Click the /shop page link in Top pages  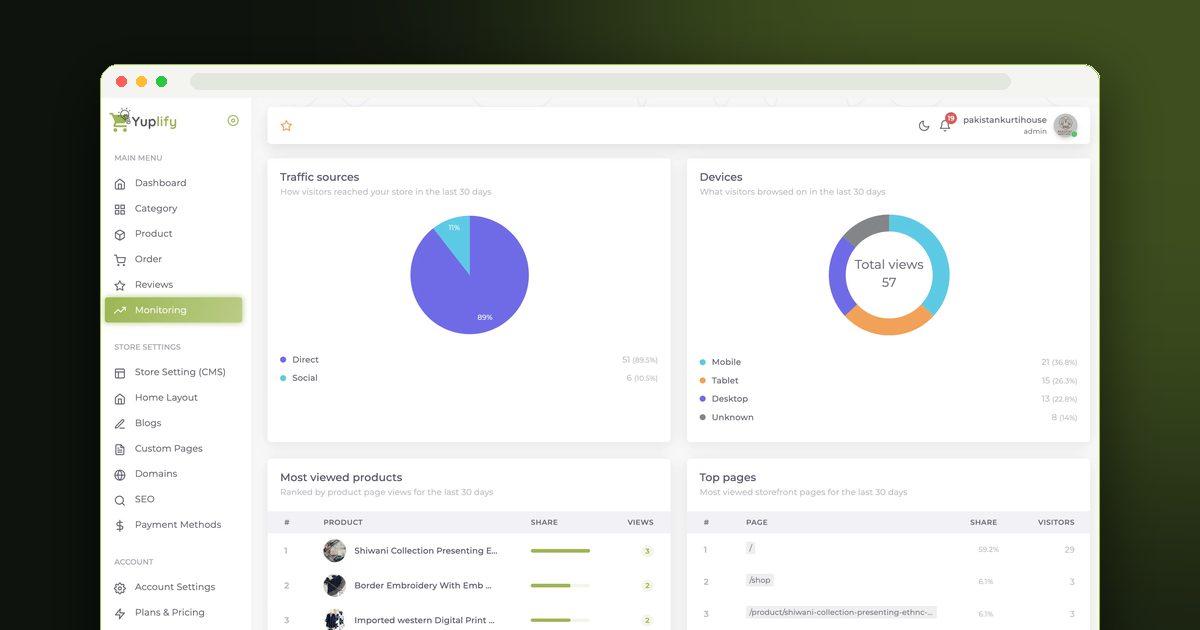pos(760,580)
